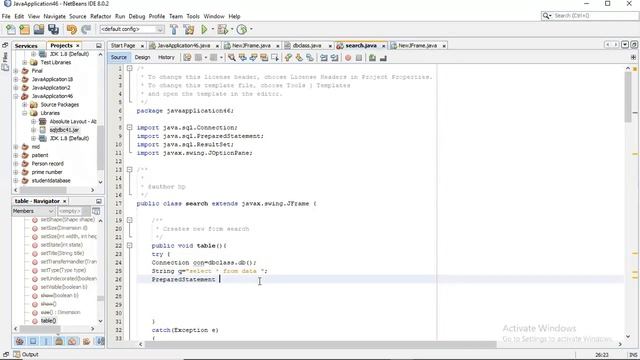The width and height of the screenshot is (640, 360).
Task: Click the Build Project hammer icon
Action: 174,29
